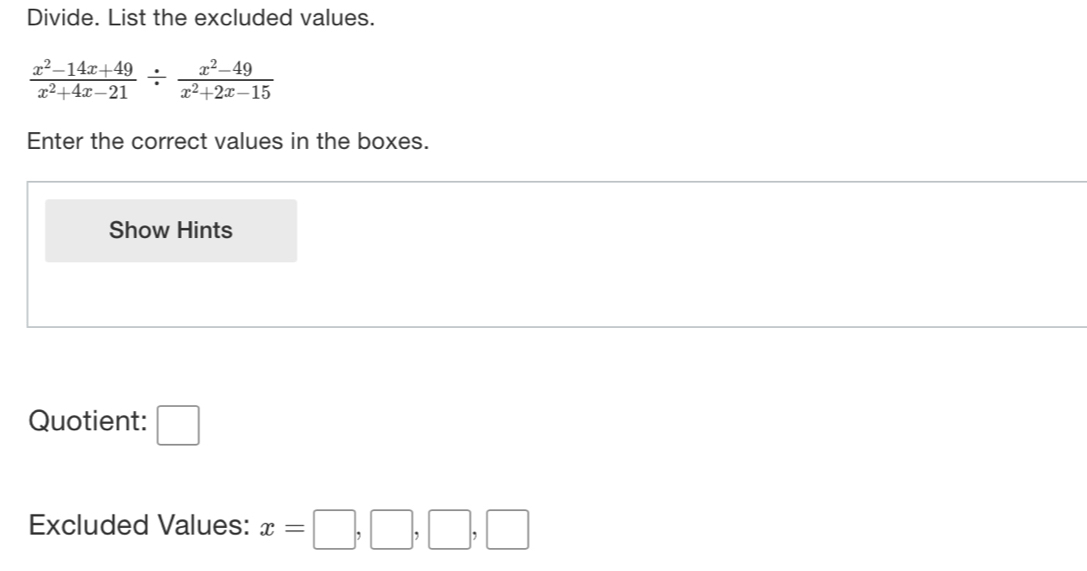
Task: Click the 'Divide. List the excluded values.' instruction
Action: coord(200,18)
